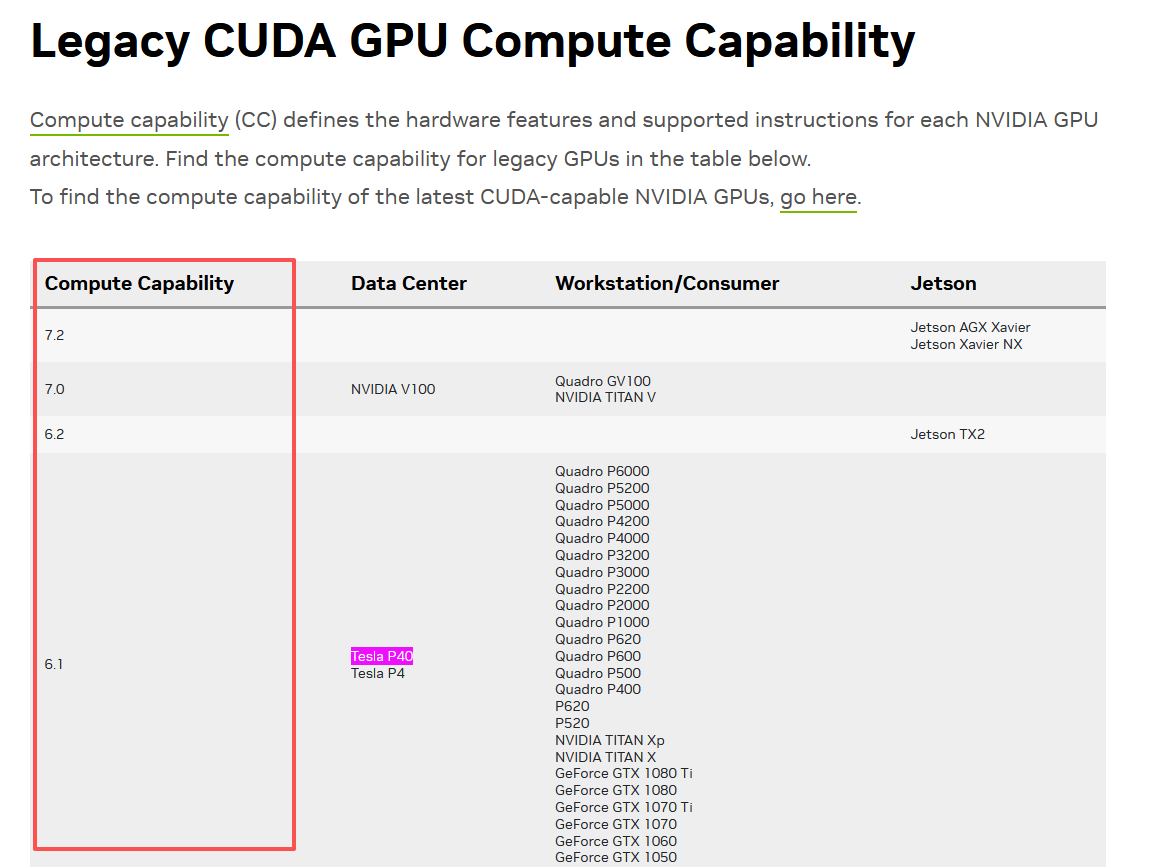Click "Quadro P400" entry

(x=597, y=689)
